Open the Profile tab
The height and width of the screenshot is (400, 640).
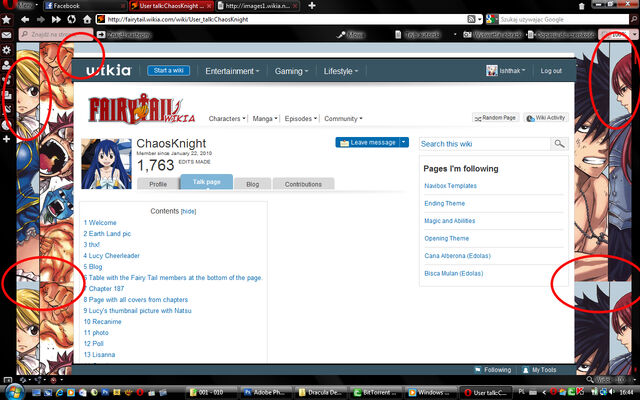tap(158, 184)
